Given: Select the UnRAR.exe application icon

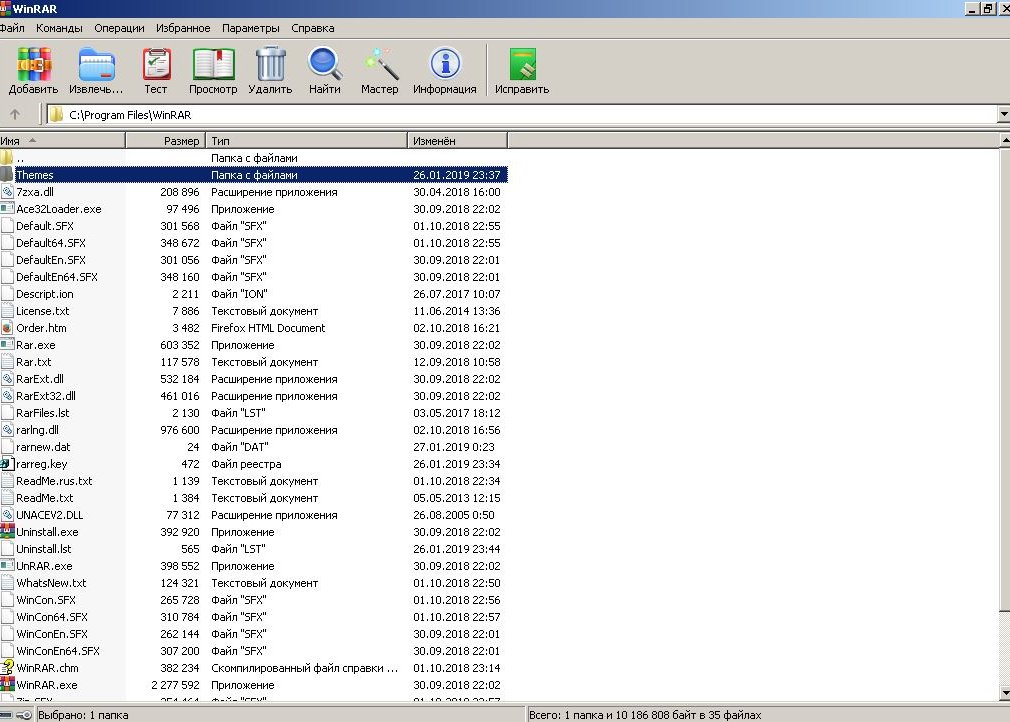Looking at the screenshot, I should click(x=6, y=566).
